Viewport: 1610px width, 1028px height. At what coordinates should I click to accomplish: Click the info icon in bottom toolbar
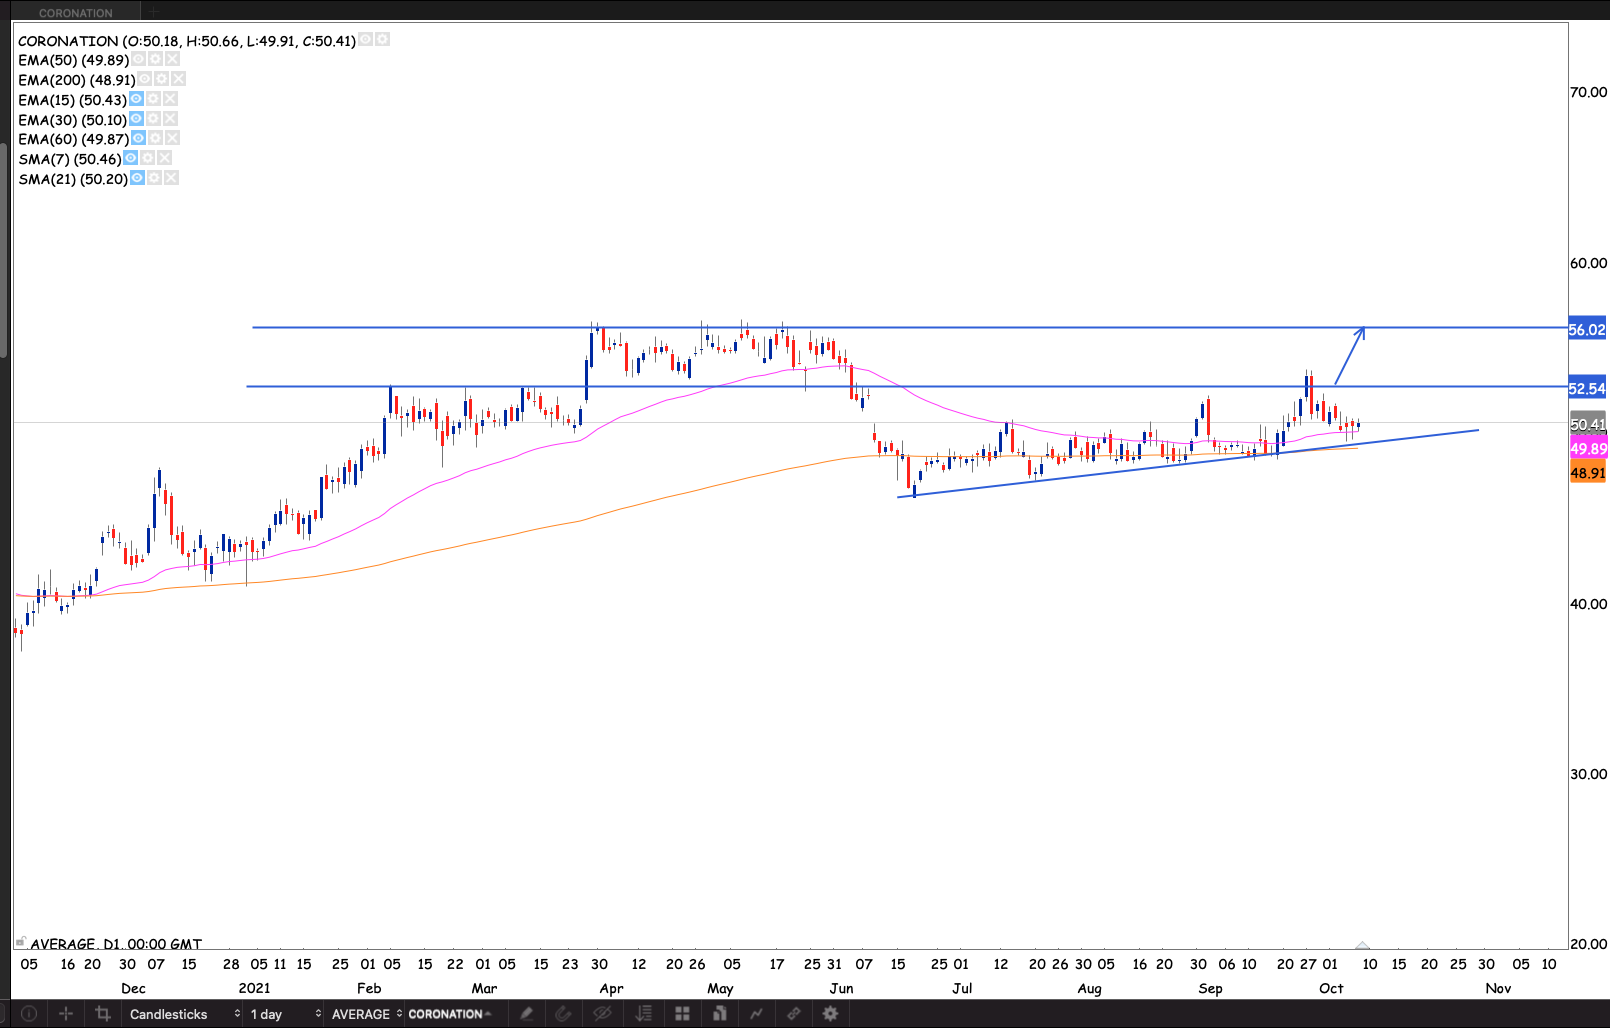tap(29, 1013)
